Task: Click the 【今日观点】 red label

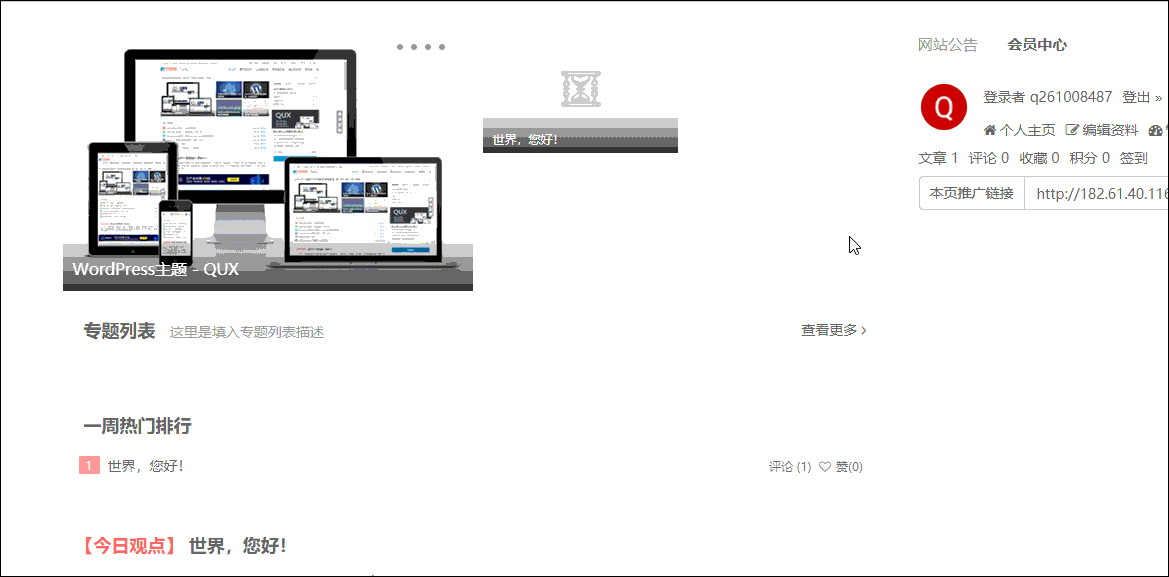Action: (130, 546)
